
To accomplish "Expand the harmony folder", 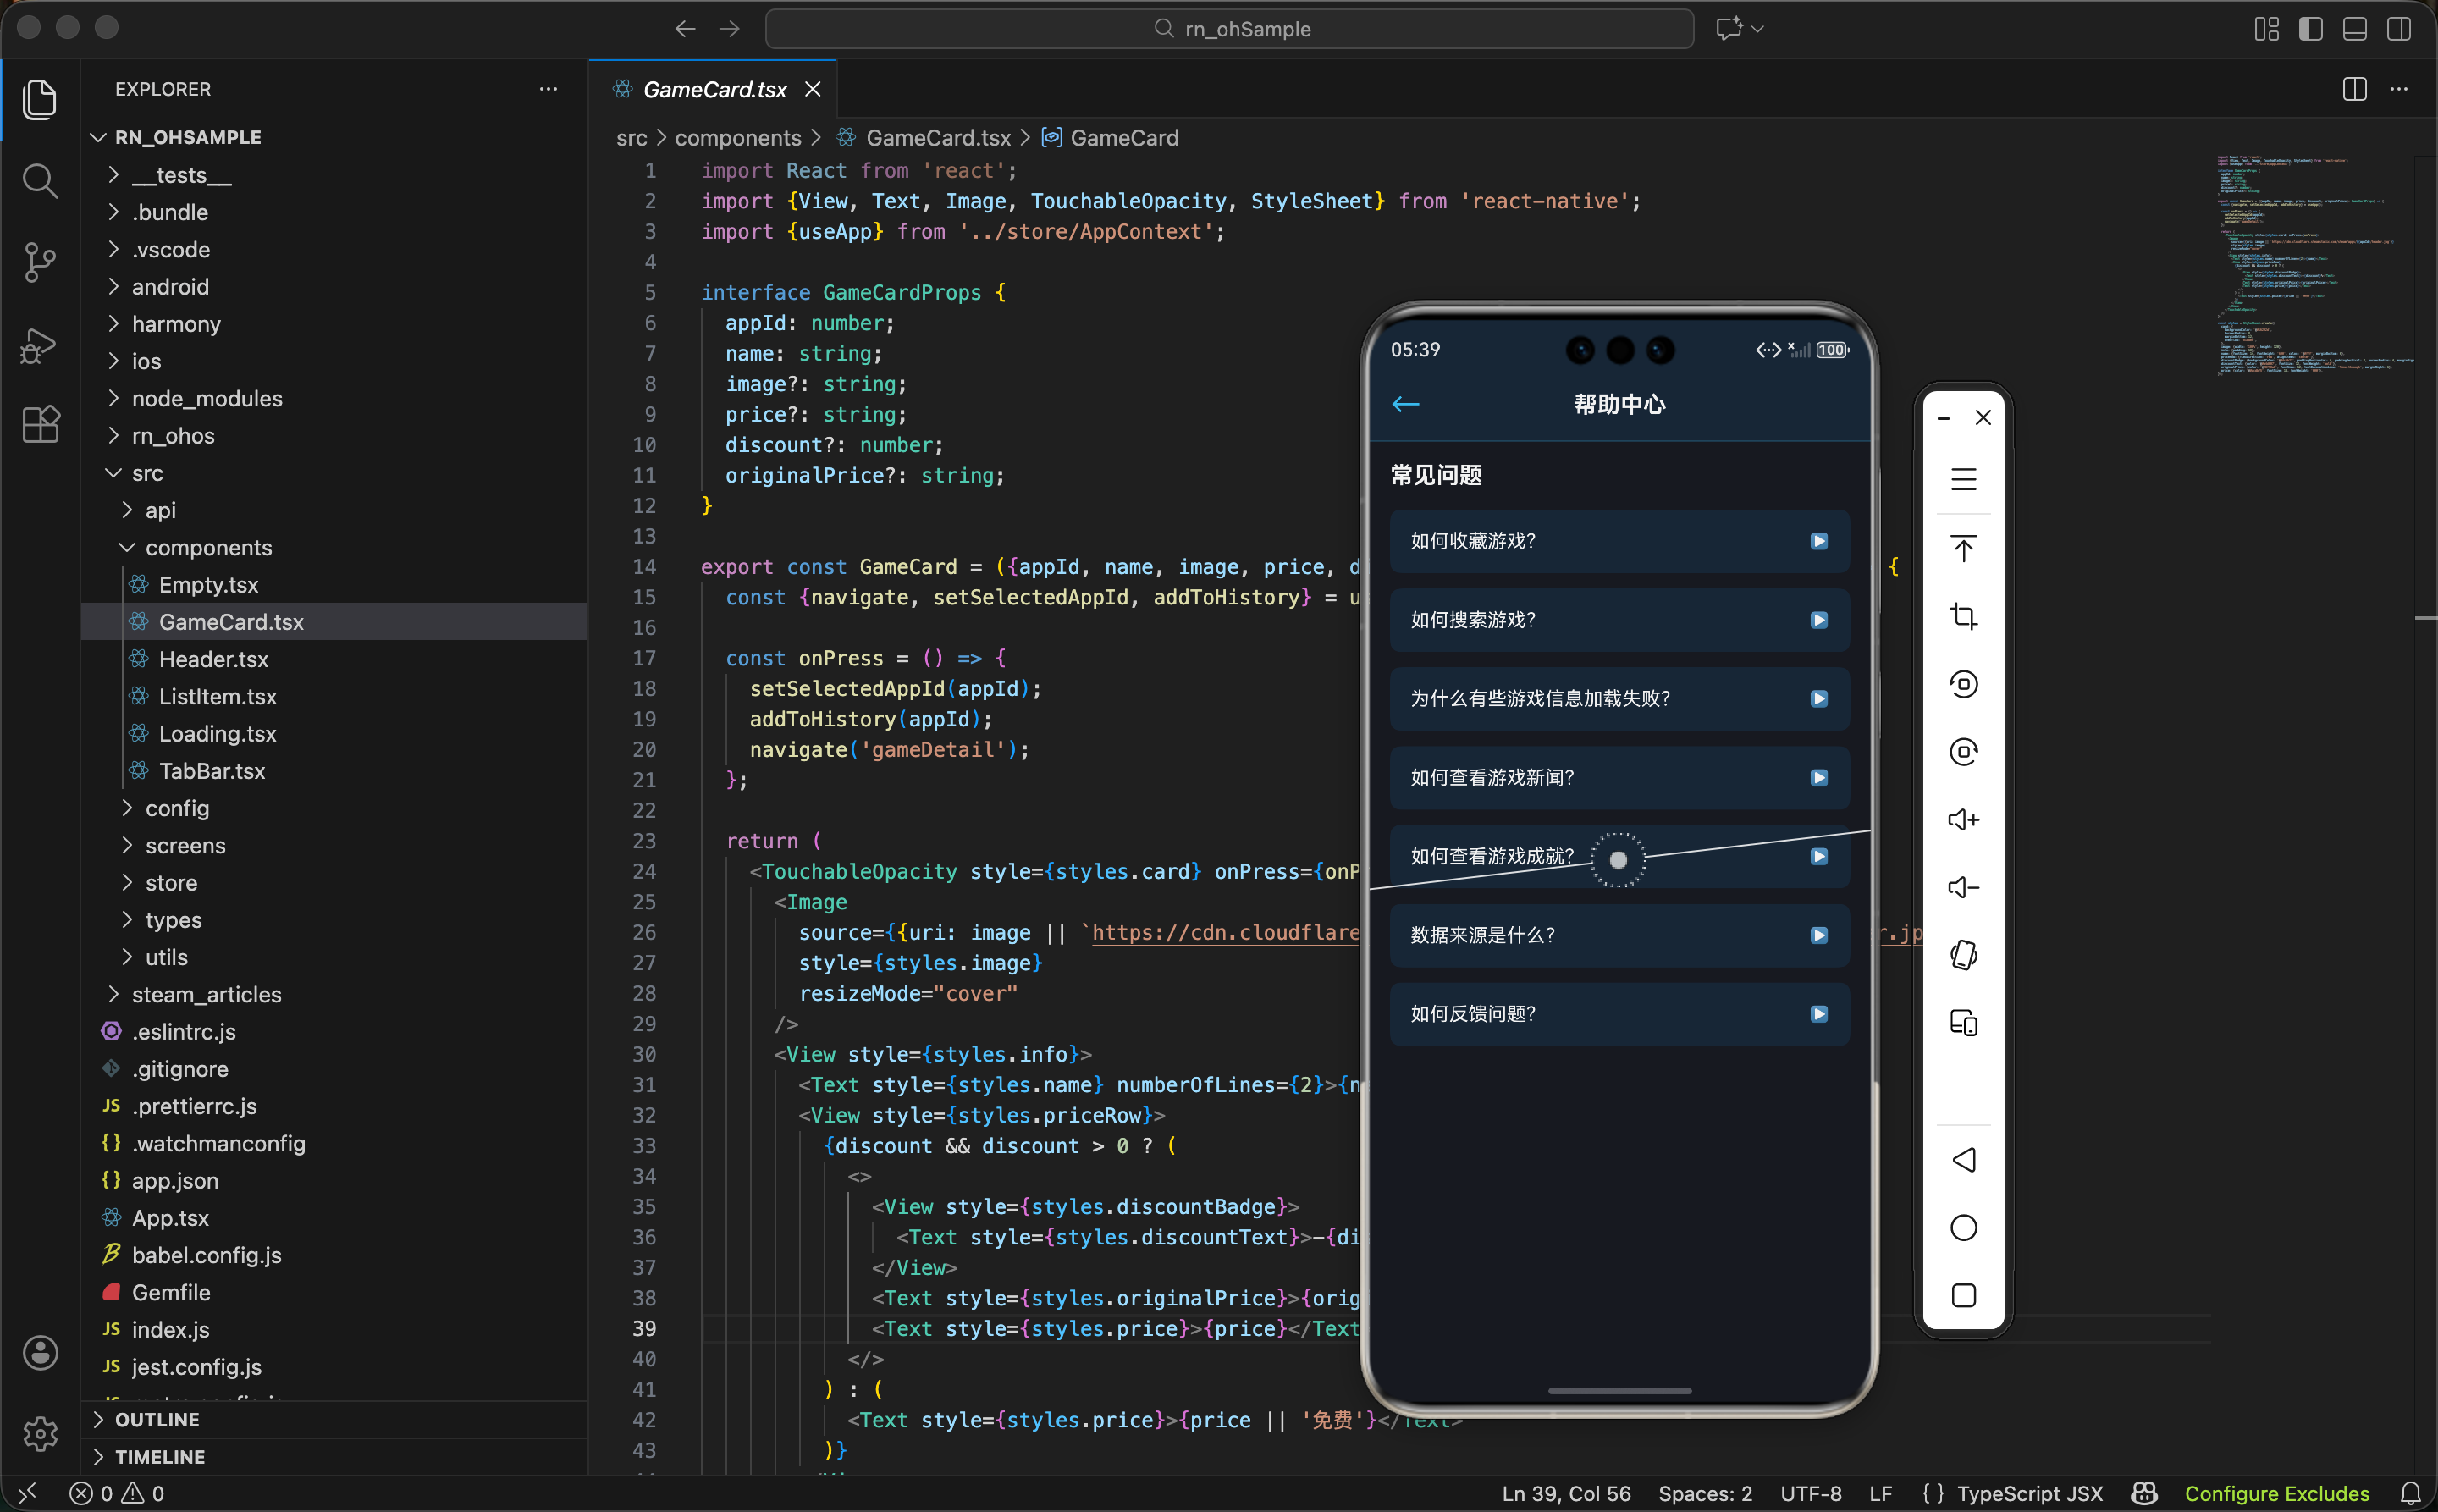I will click(176, 324).
